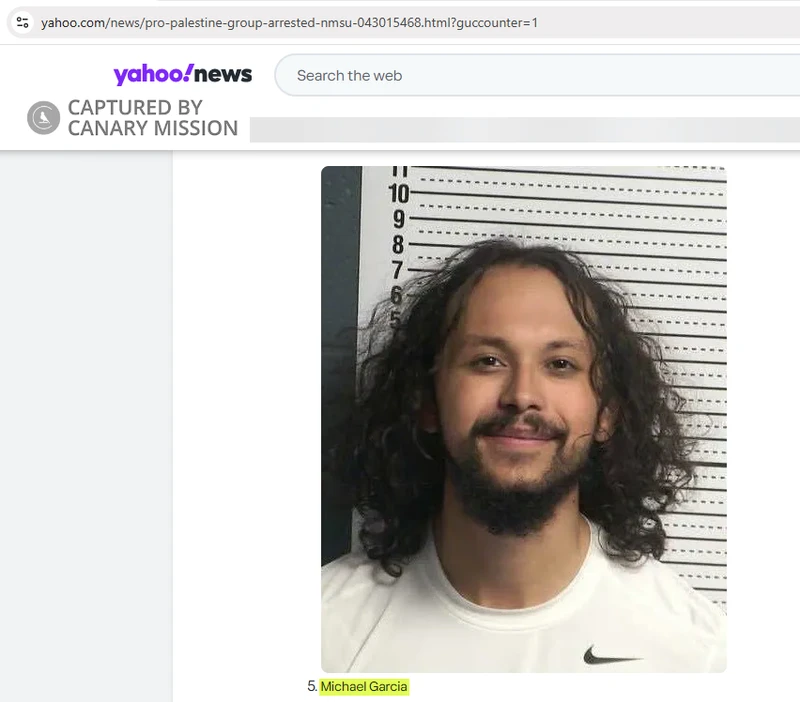Screen dimensions: 800x702
Task: Click the highlighted "Michael Garcia" caption
Action: [364, 687]
